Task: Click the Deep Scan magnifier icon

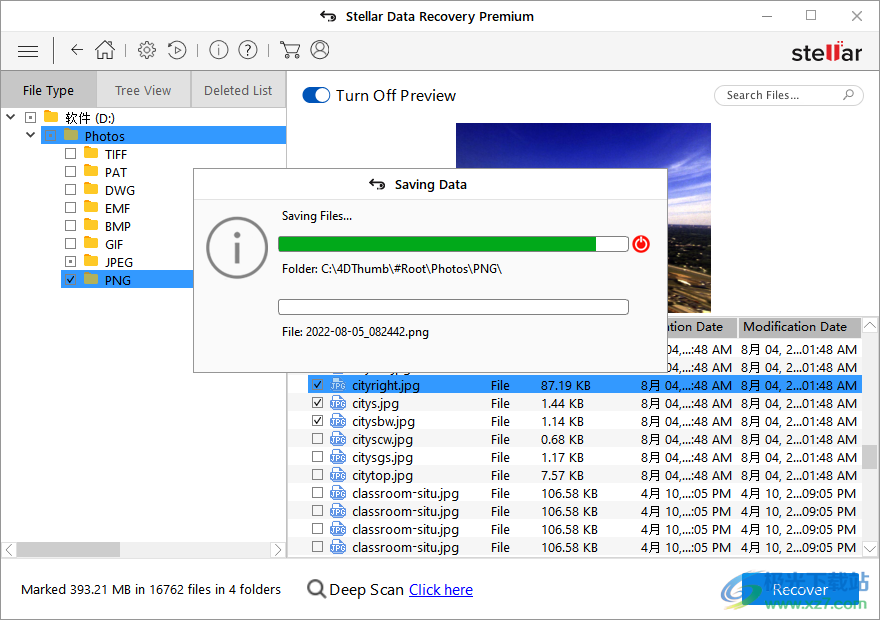Action: [x=316, y=589]
